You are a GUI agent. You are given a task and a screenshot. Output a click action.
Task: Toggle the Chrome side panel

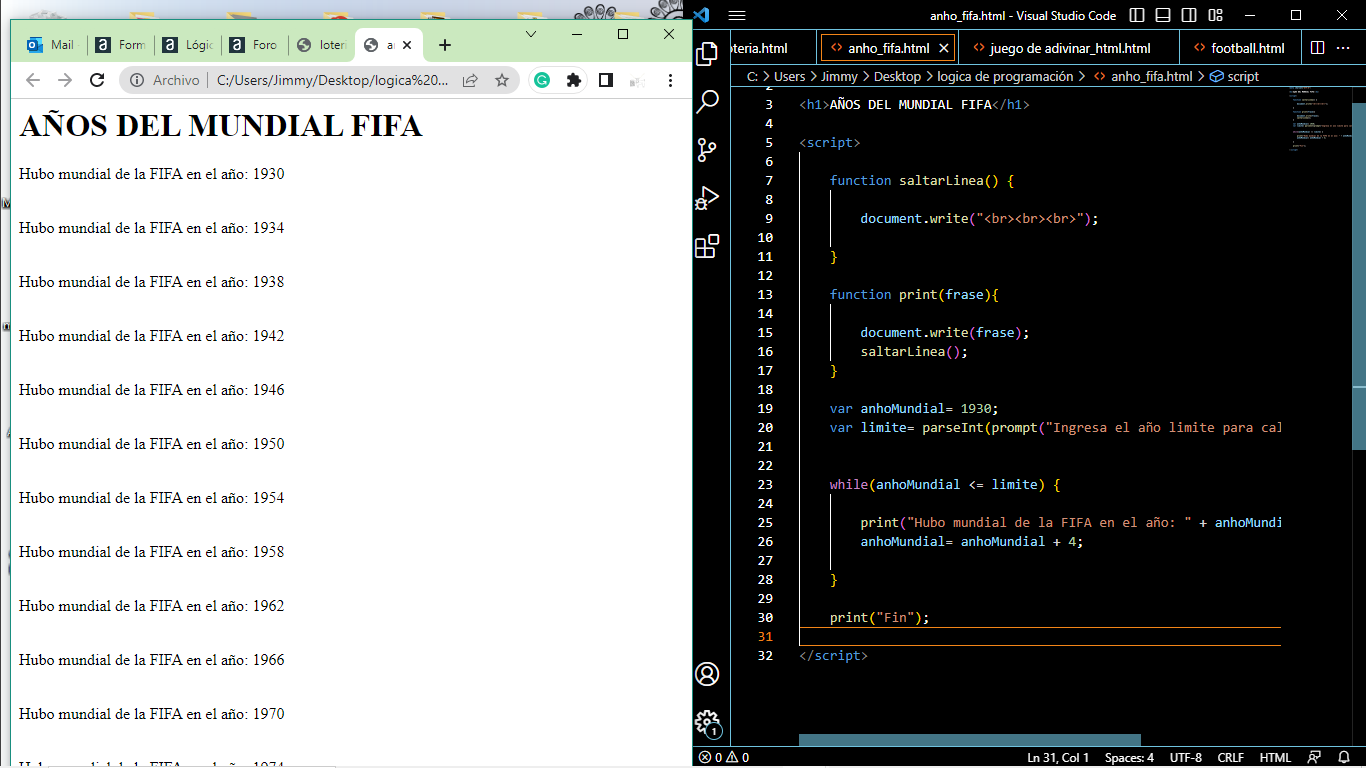tap(605, 80)
